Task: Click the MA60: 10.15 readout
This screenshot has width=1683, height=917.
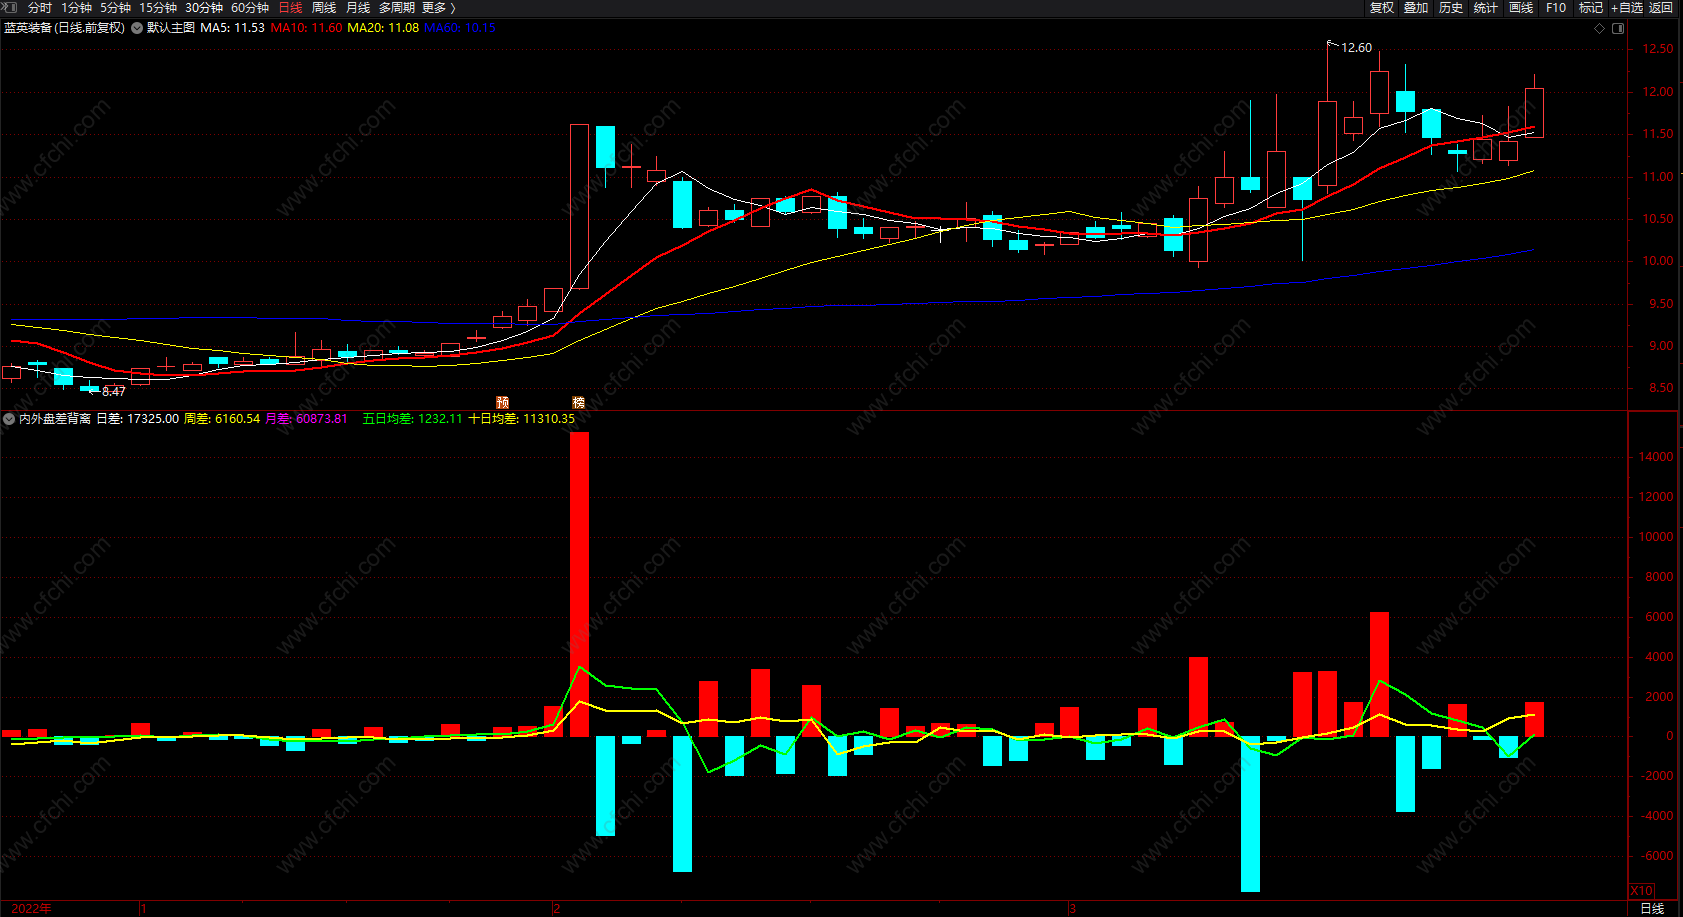Action: point(460,28)
